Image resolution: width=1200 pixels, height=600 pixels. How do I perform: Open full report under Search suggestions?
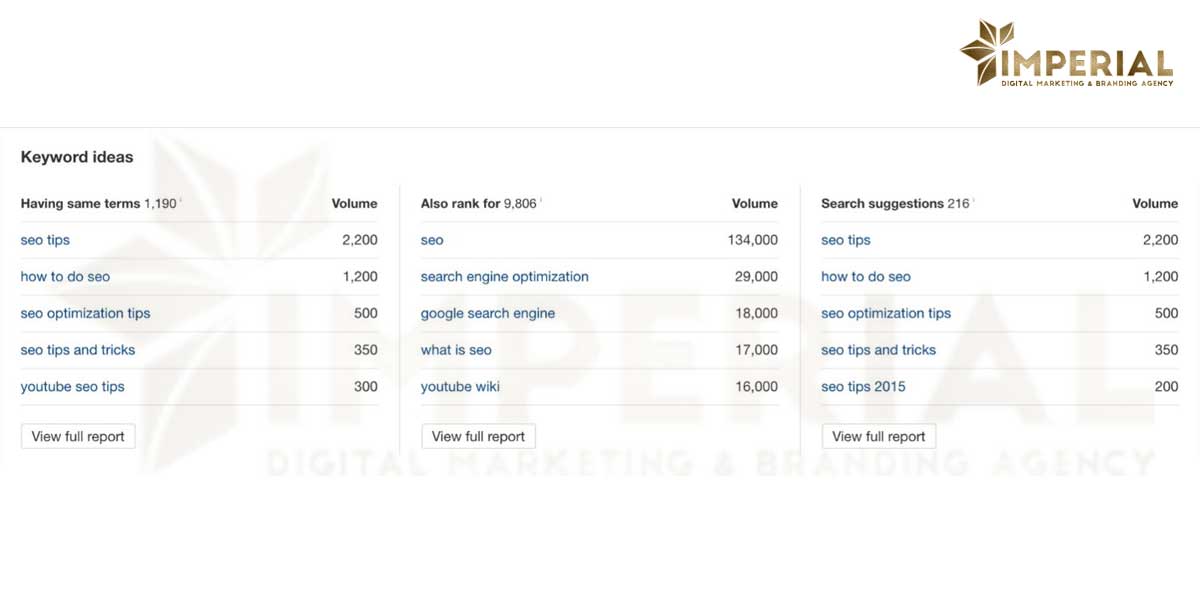click(878, 436)
